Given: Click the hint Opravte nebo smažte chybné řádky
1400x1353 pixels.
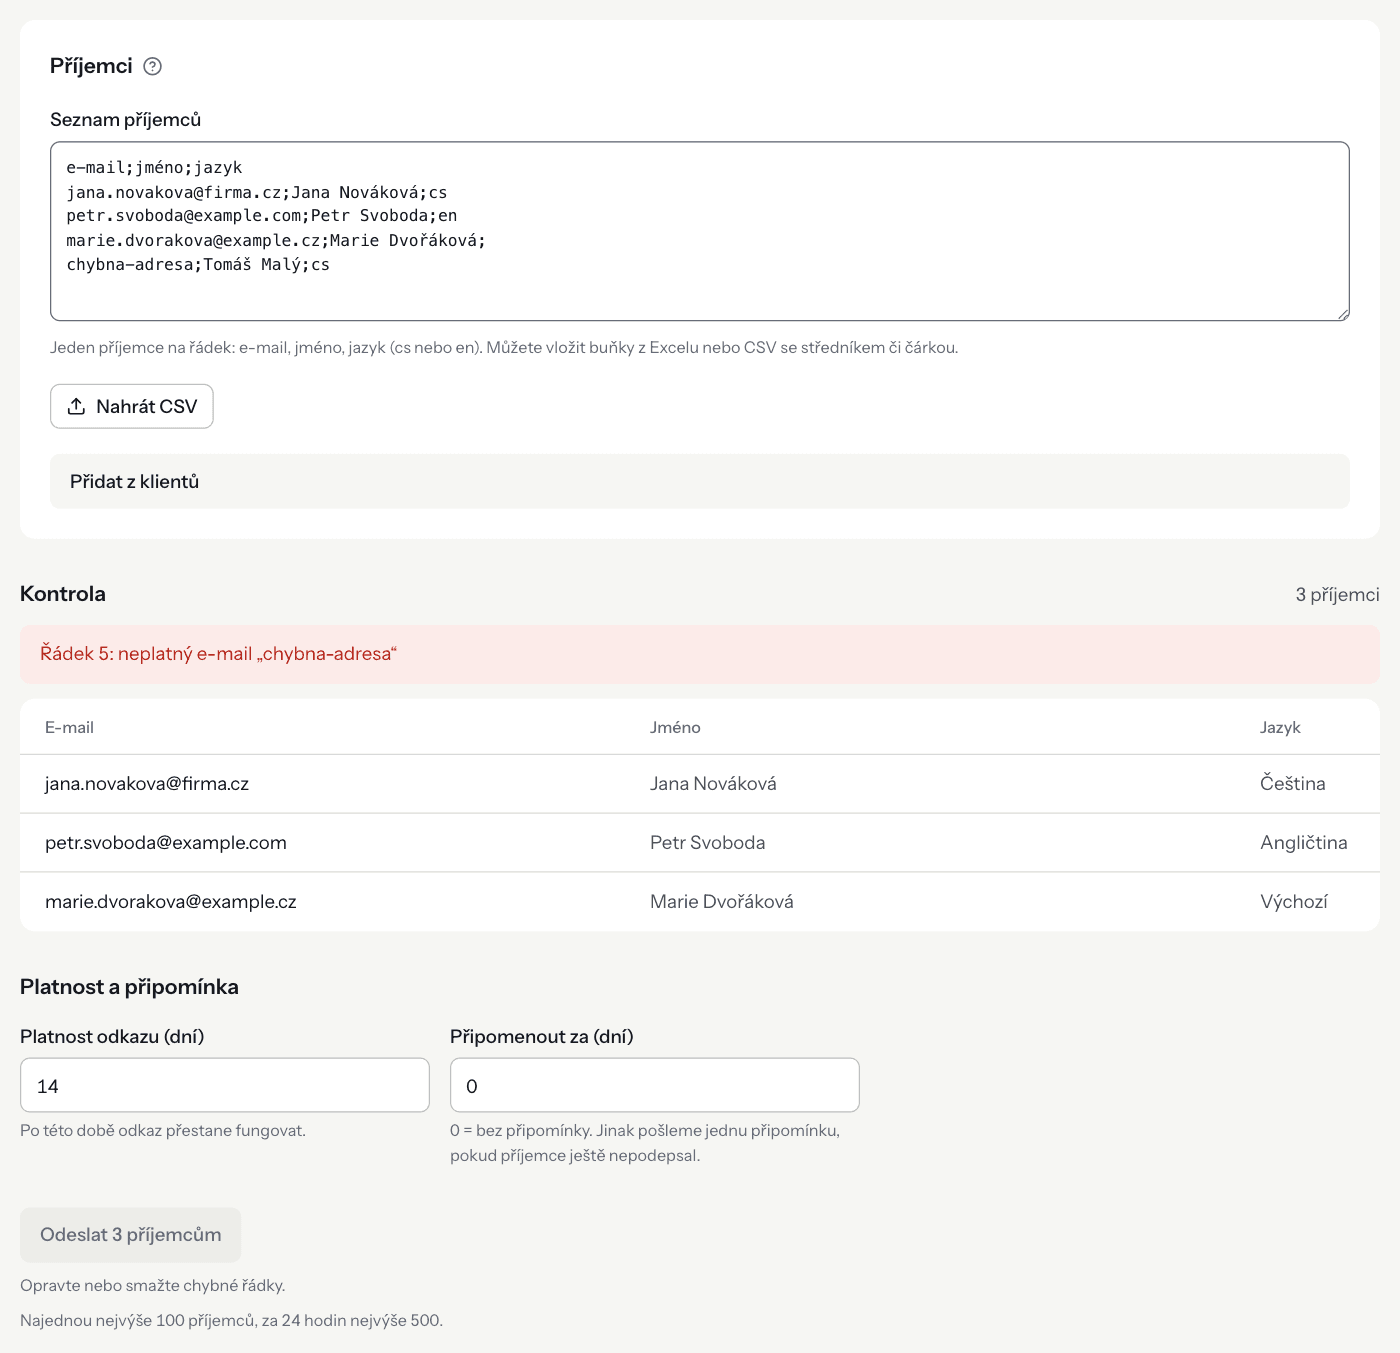Looking at the screenshot, I should click(153, 1286).
